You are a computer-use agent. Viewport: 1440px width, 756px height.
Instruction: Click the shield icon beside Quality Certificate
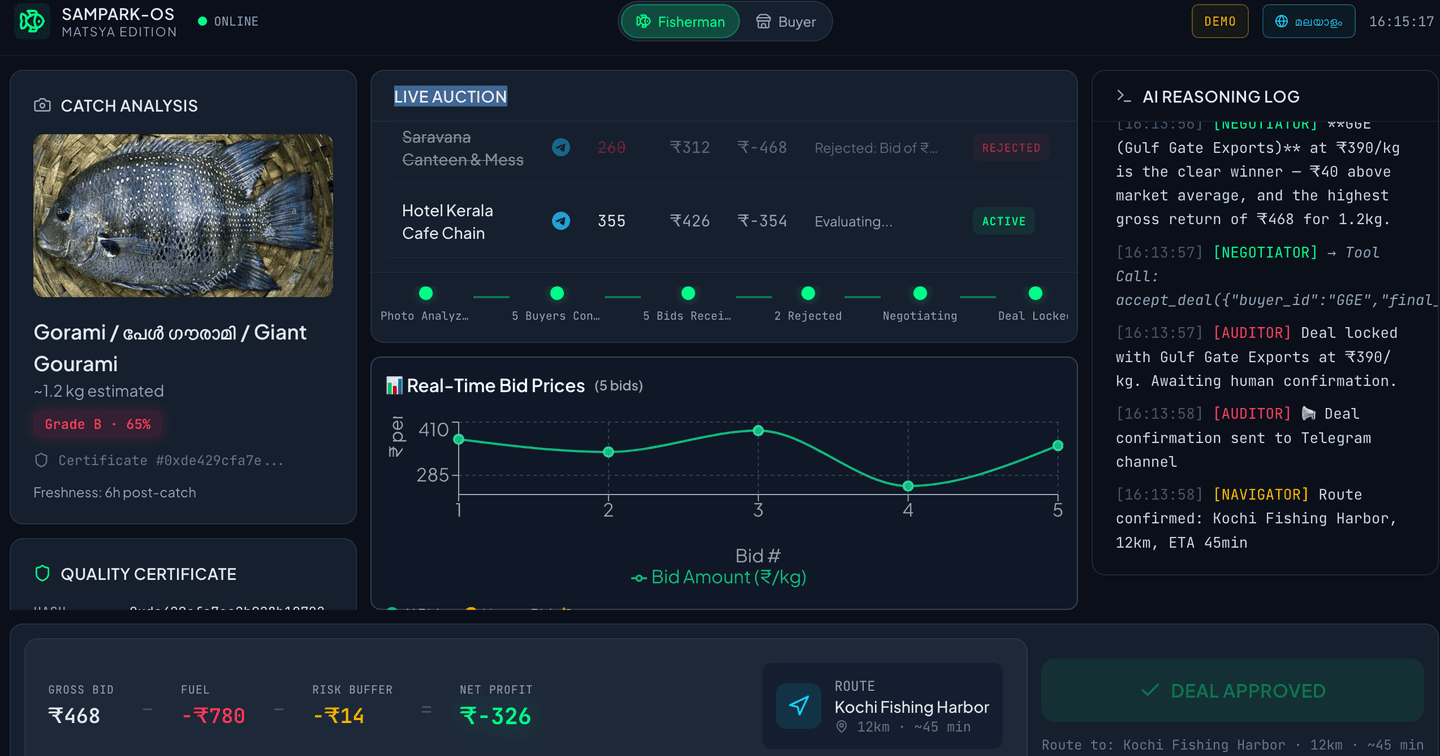42,574
